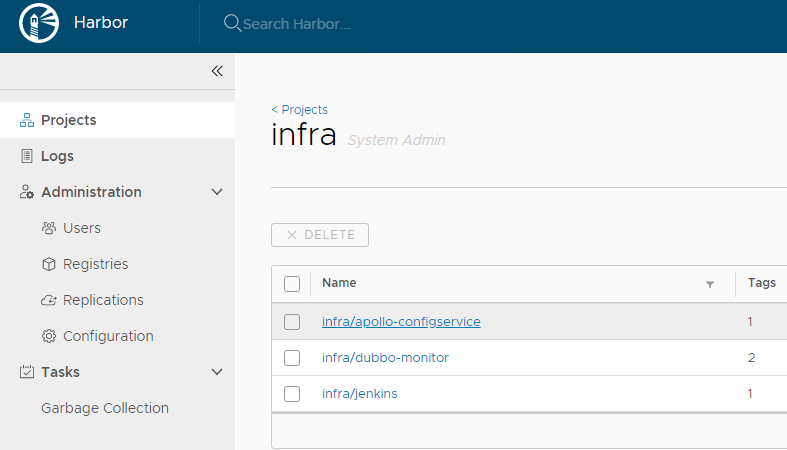Toggle the select-all header checkbox
The width and height of the screenshot is (787, 450).
(292, 284)
